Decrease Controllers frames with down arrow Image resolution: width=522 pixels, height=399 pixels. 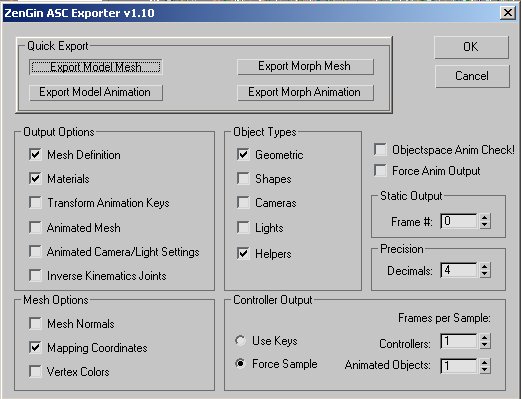point(485,345)
